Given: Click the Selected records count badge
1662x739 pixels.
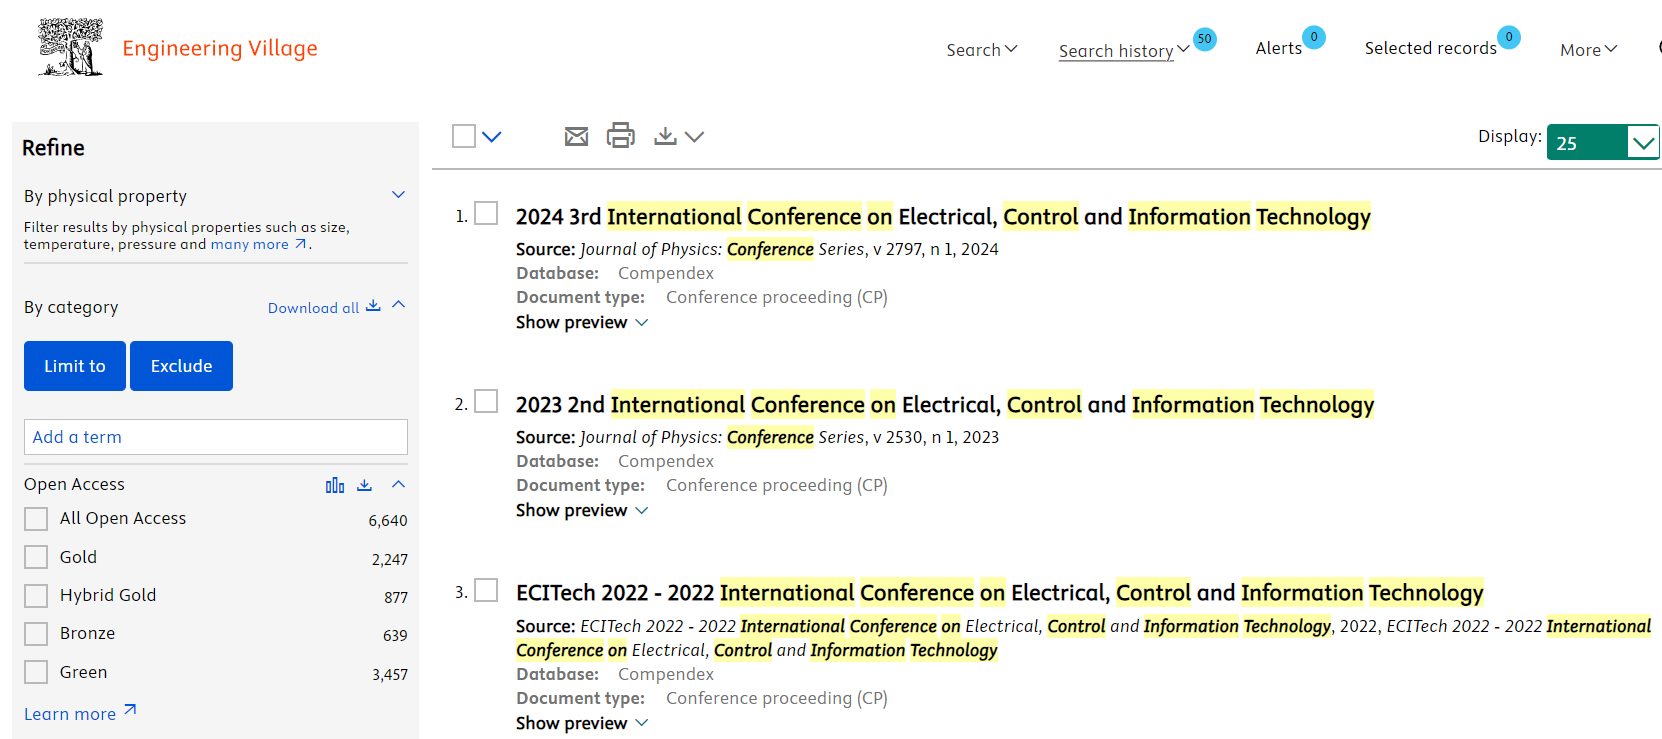Looking at the screenshot, I should 1509,37.
